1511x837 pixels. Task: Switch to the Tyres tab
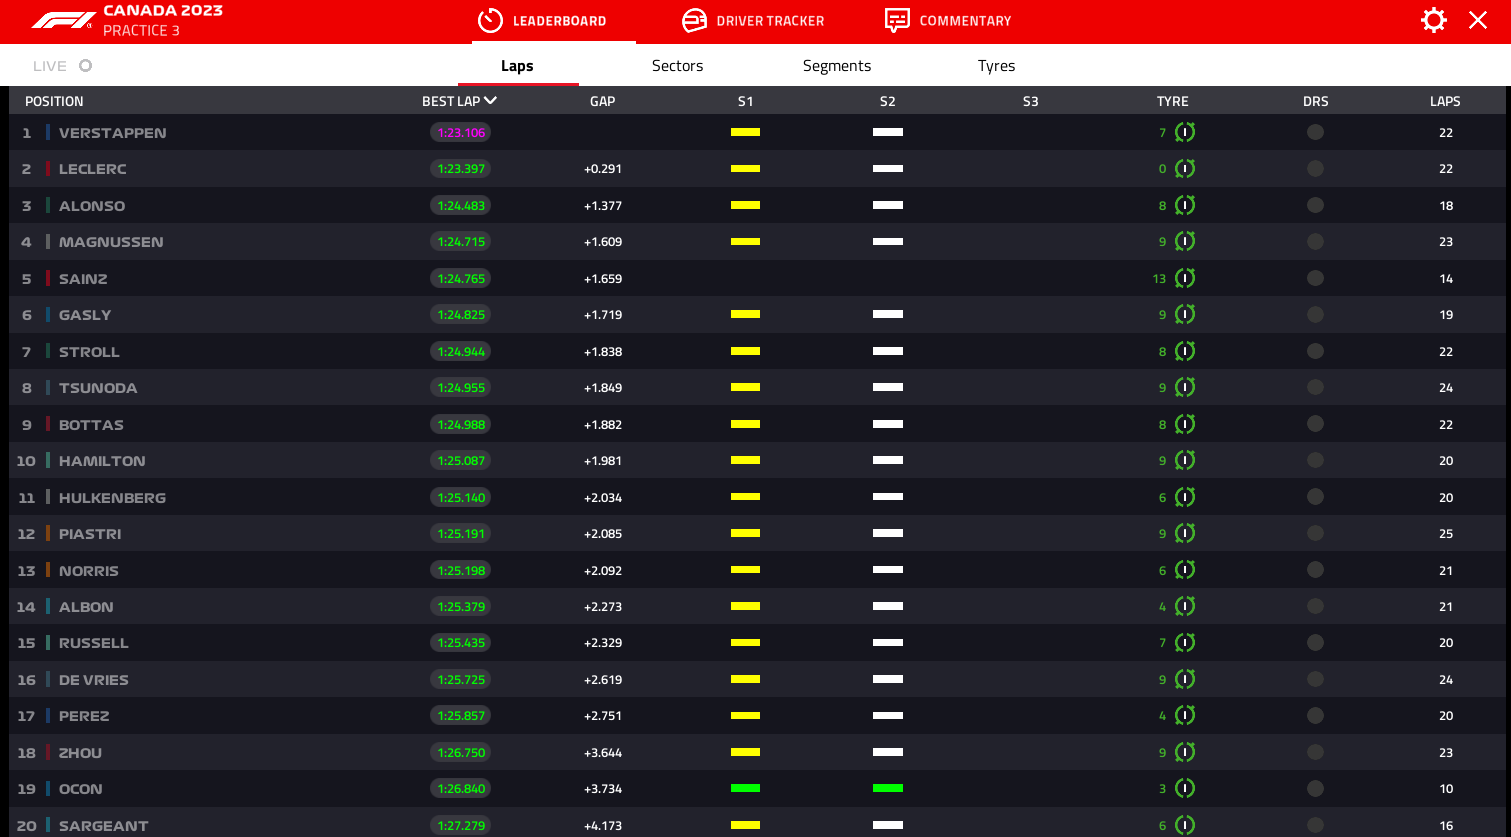coord(996,66)
